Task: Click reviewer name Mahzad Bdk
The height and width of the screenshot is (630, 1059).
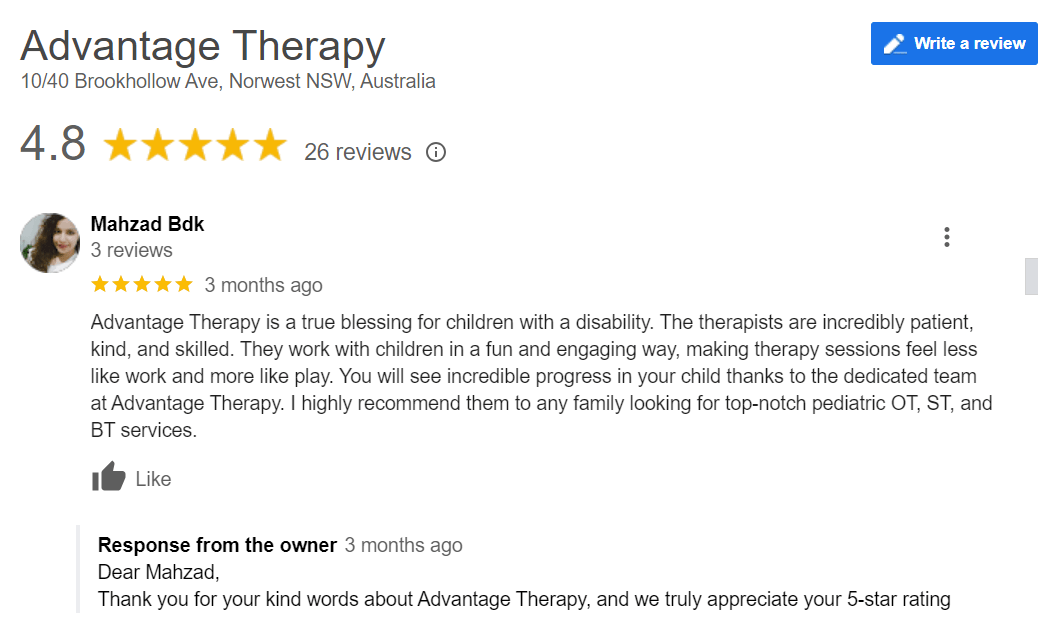Action: pos(147,224)
